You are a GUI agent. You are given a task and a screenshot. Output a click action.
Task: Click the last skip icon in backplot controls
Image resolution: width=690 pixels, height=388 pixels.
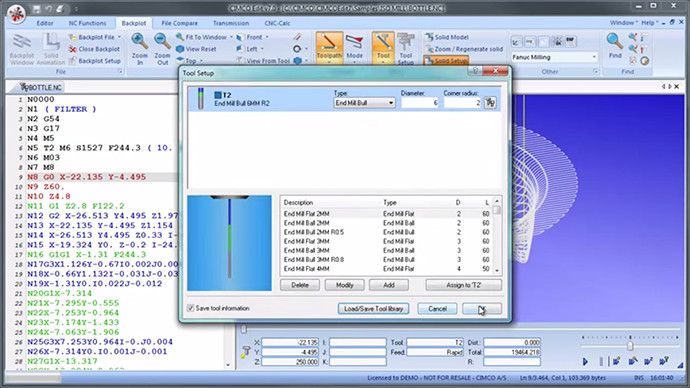[664, 362]
